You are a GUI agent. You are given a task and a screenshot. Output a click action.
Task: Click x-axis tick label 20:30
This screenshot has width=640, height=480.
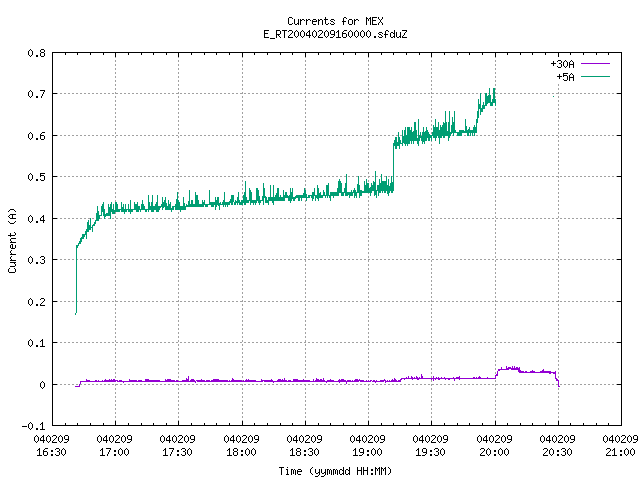pos(557,452)
